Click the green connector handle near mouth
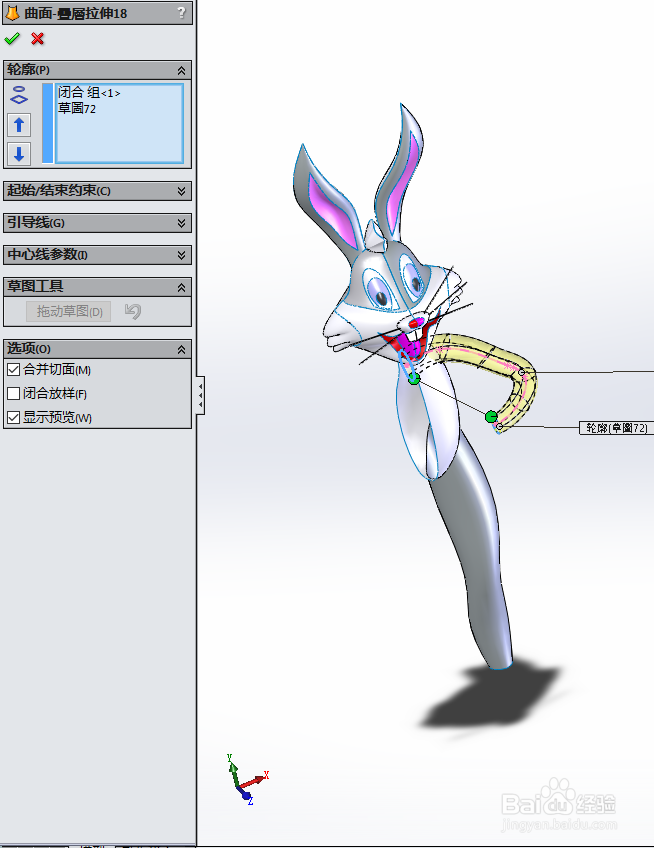 pos(414,379)
